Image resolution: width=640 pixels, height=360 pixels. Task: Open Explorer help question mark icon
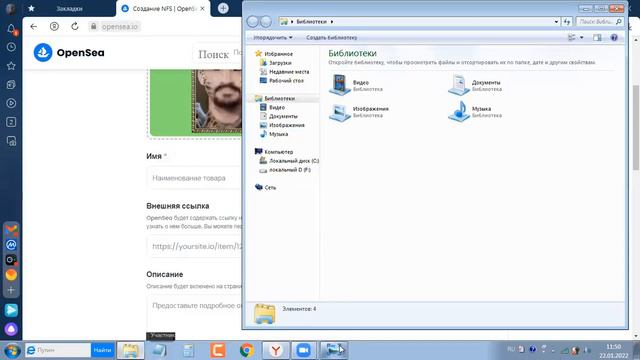[x=614, y=38]
